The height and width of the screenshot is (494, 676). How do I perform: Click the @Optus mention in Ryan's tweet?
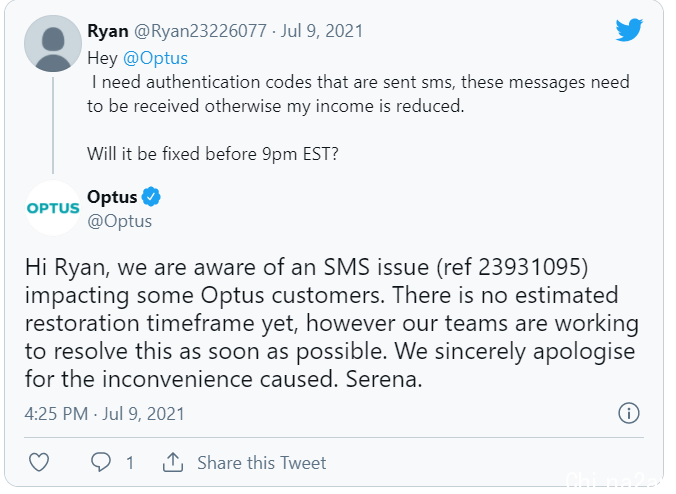pyautogui.click(x=155, y=58)
